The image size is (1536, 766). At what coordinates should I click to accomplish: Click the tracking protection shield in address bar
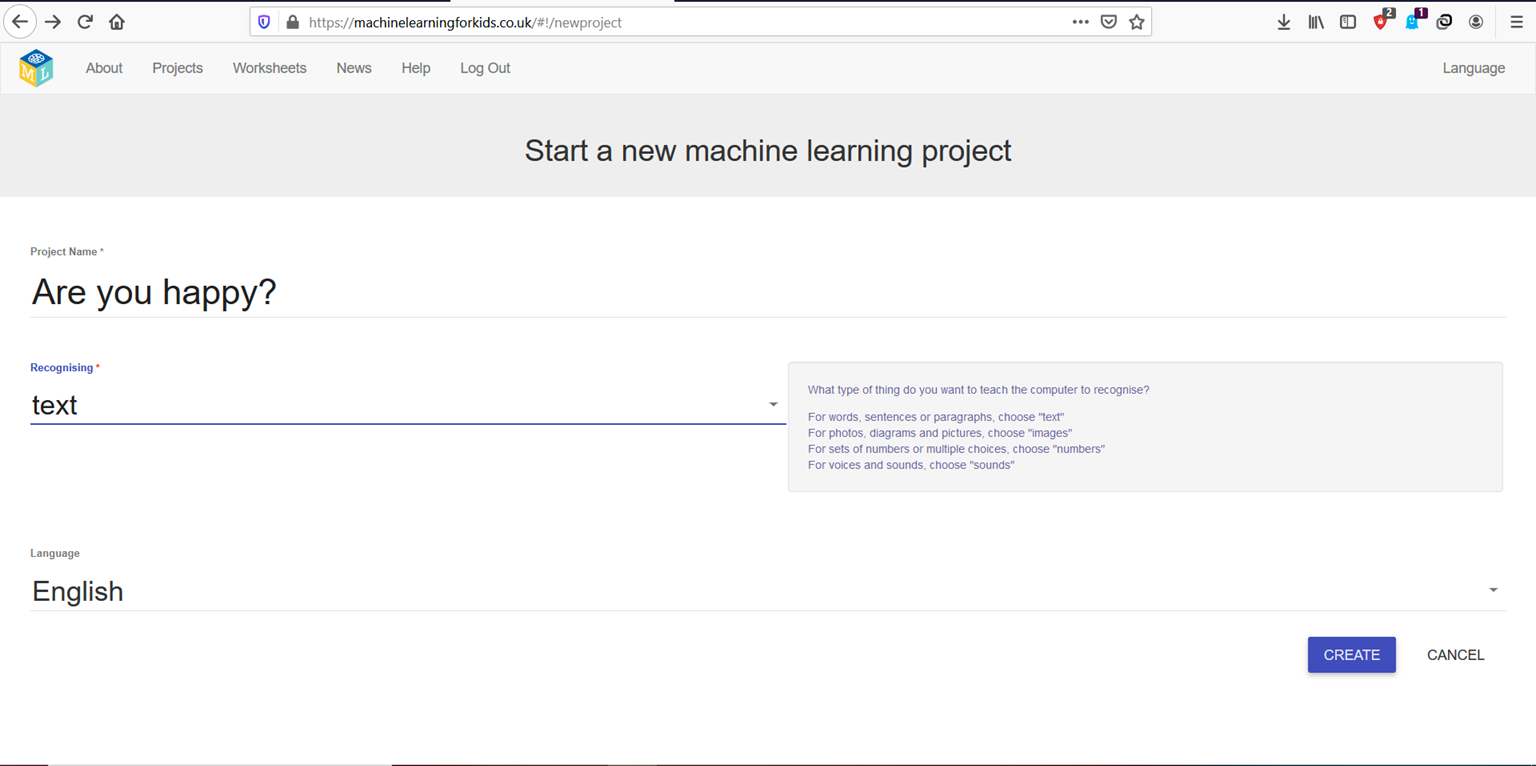click(262, 21)
